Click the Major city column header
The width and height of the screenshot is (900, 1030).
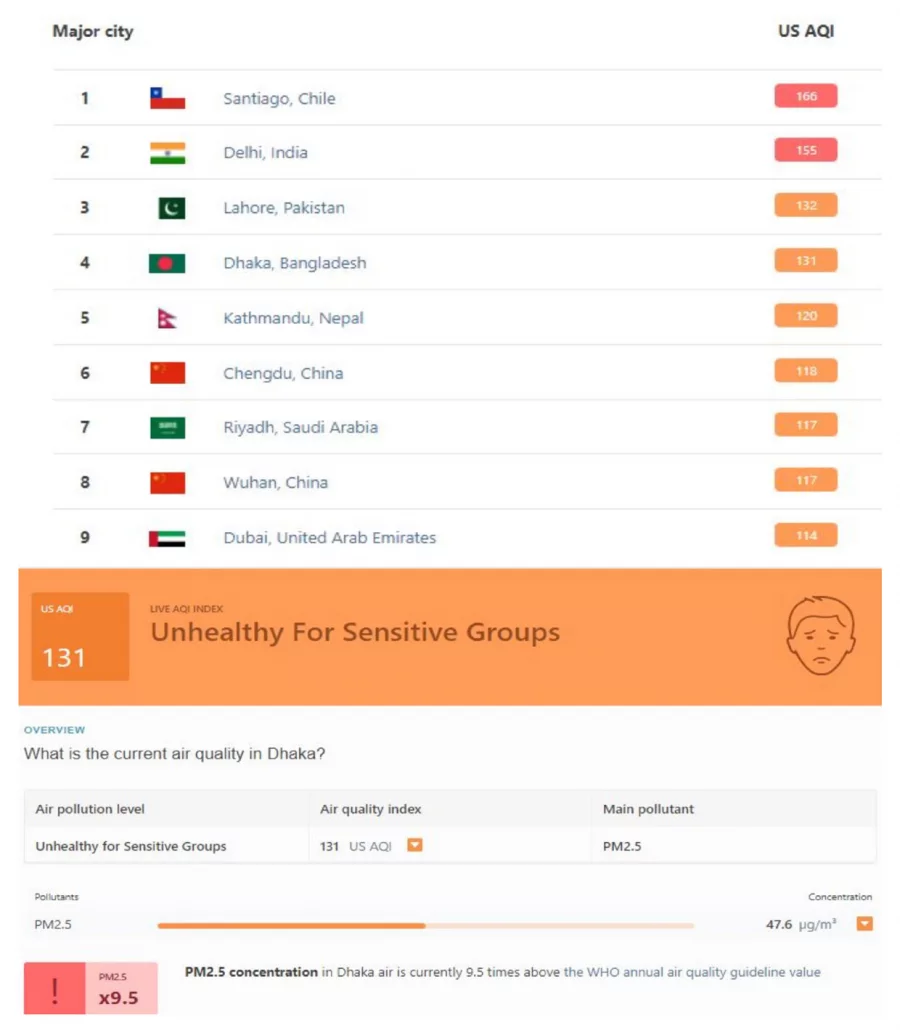tap(93, 31)
